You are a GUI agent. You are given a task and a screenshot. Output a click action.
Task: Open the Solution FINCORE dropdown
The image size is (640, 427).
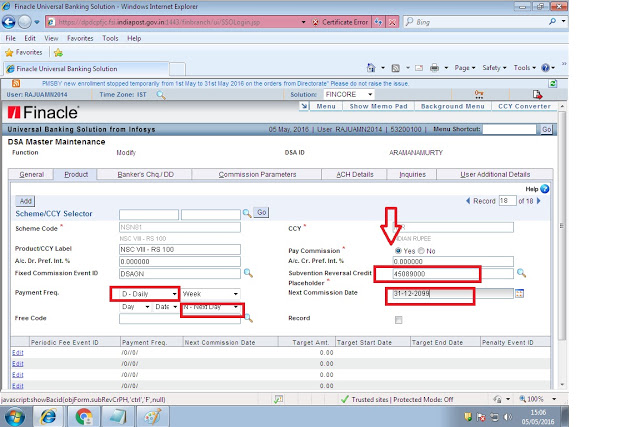[349, 94]
